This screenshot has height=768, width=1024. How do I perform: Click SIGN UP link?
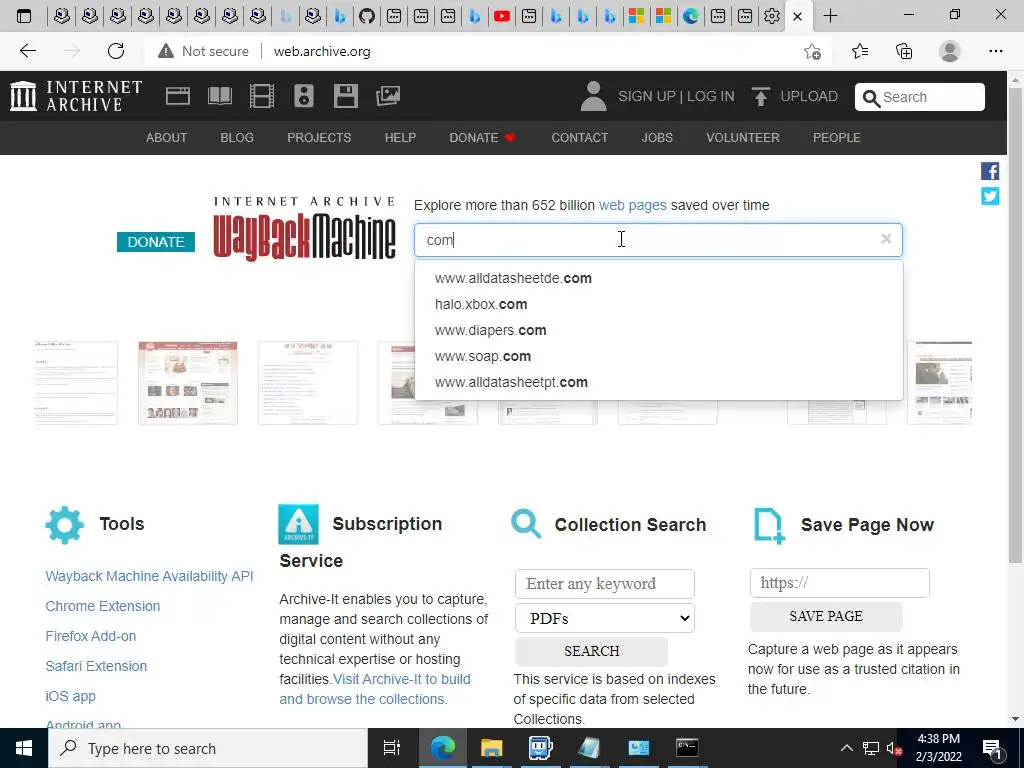point(647,96)
